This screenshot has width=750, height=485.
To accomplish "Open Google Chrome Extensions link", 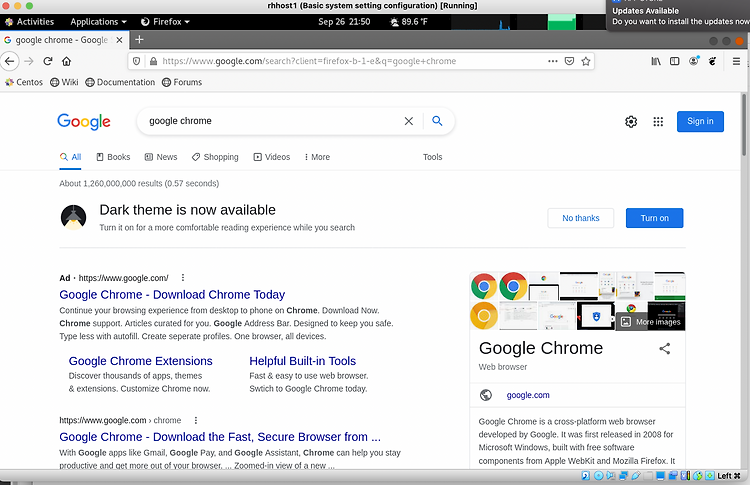I will point(141,361).
